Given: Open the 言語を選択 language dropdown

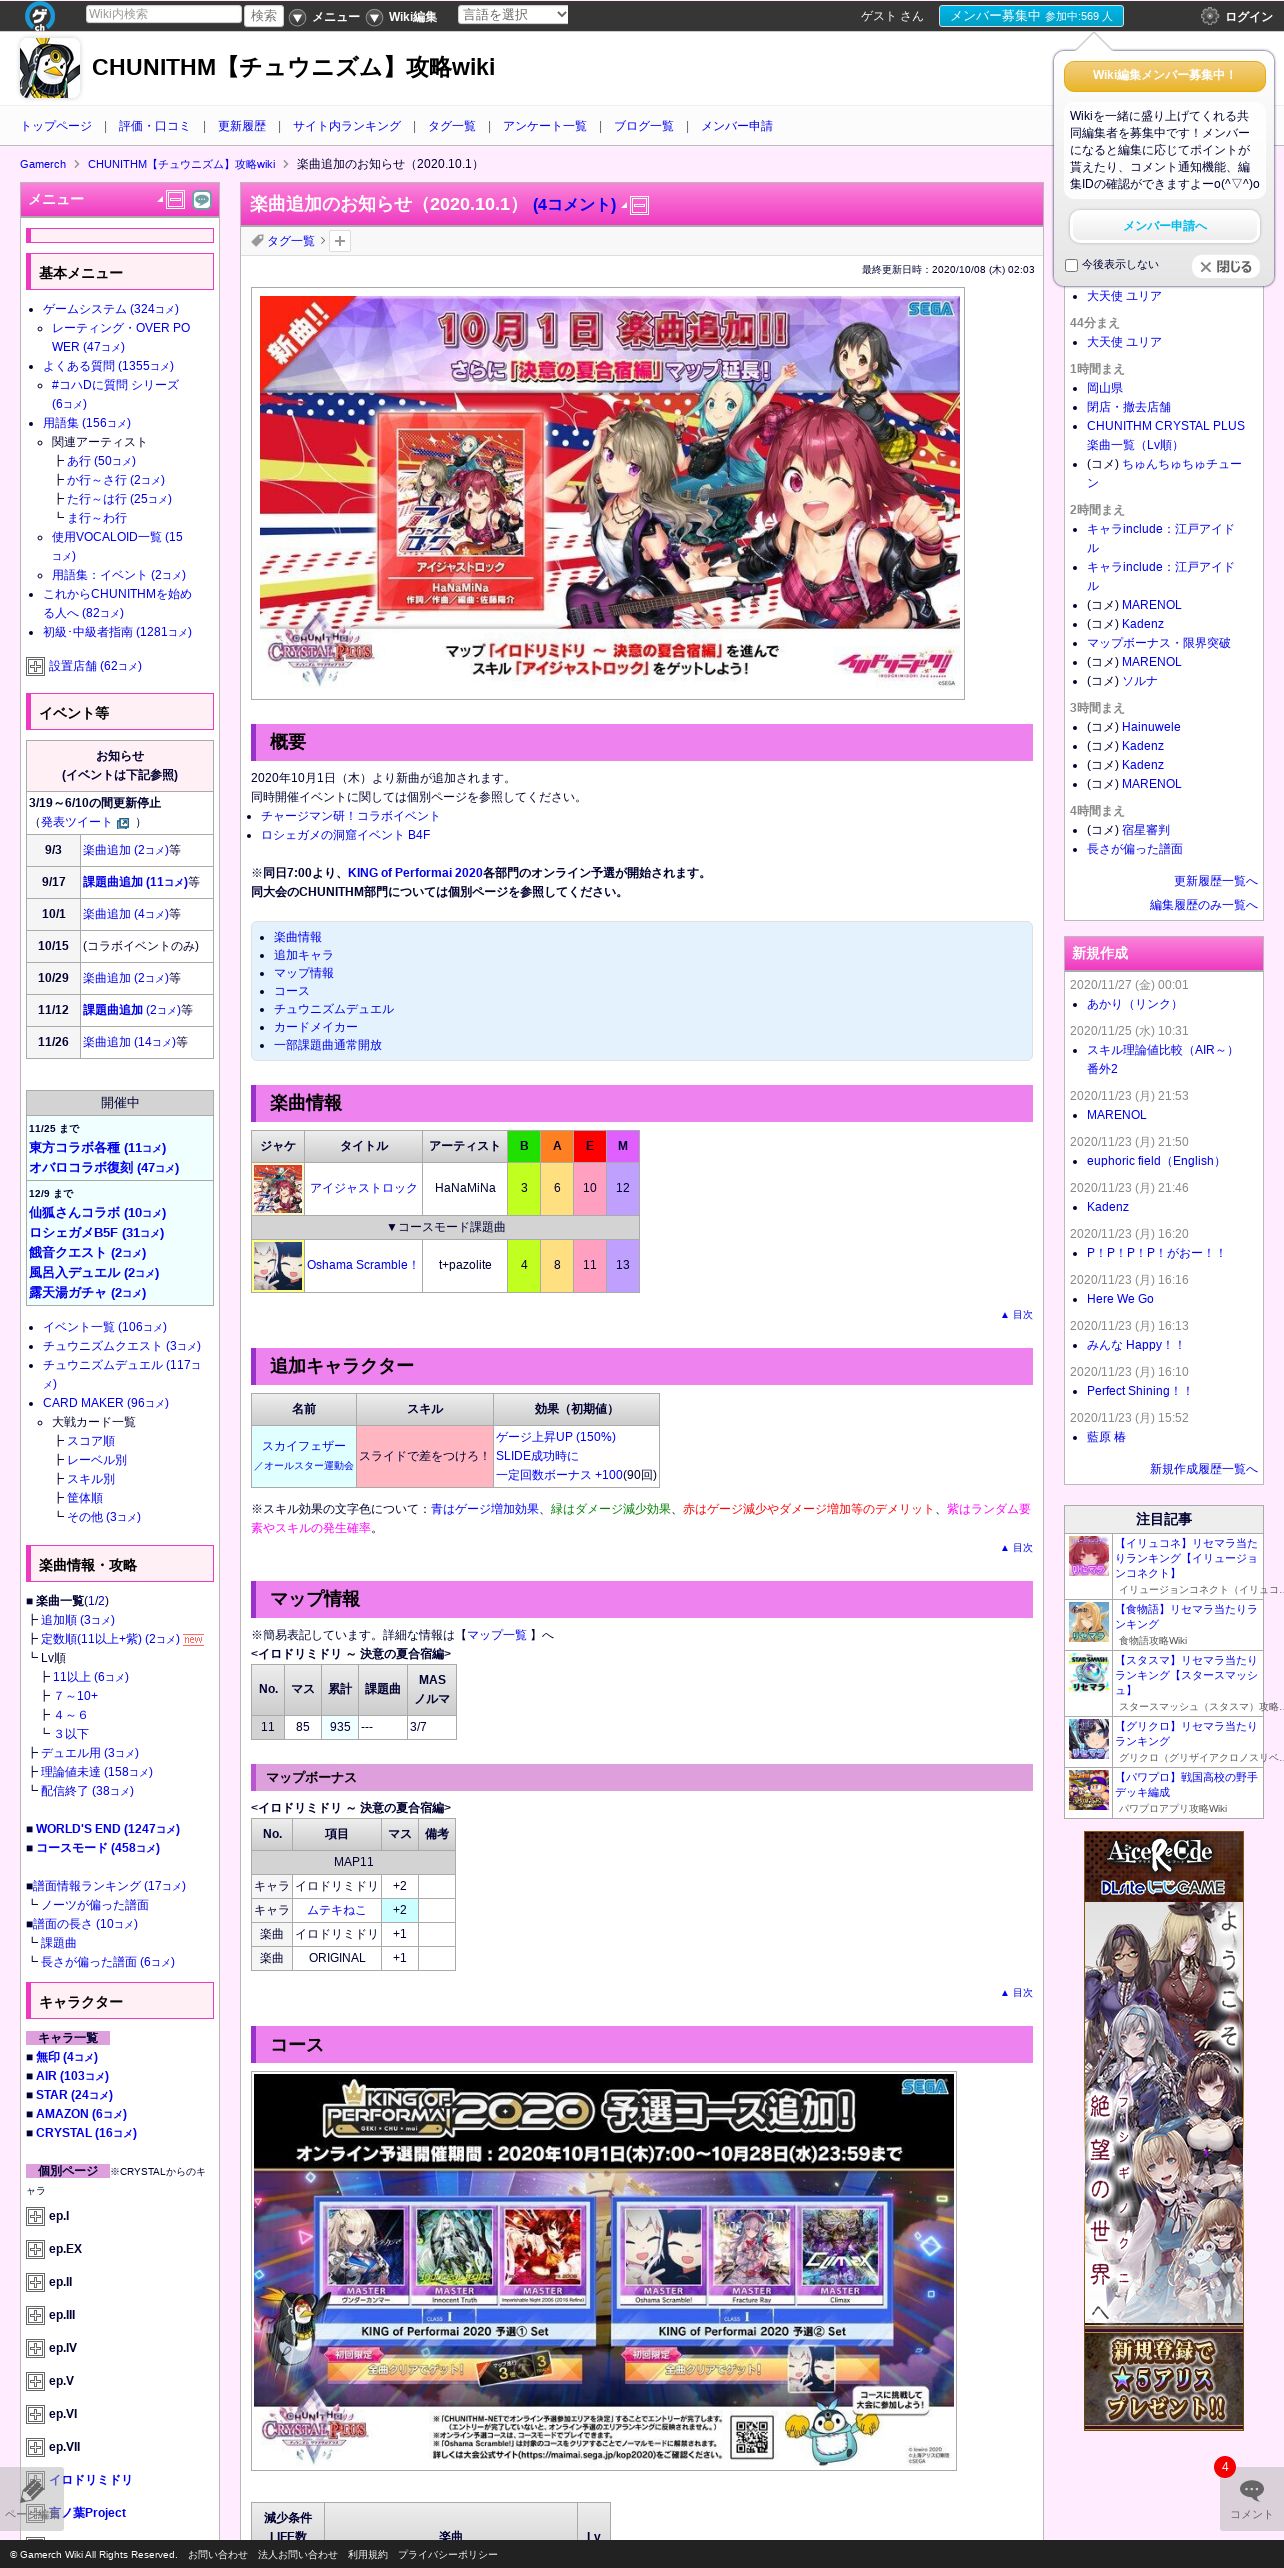Looking at the screenshot, I should [513, 15].
